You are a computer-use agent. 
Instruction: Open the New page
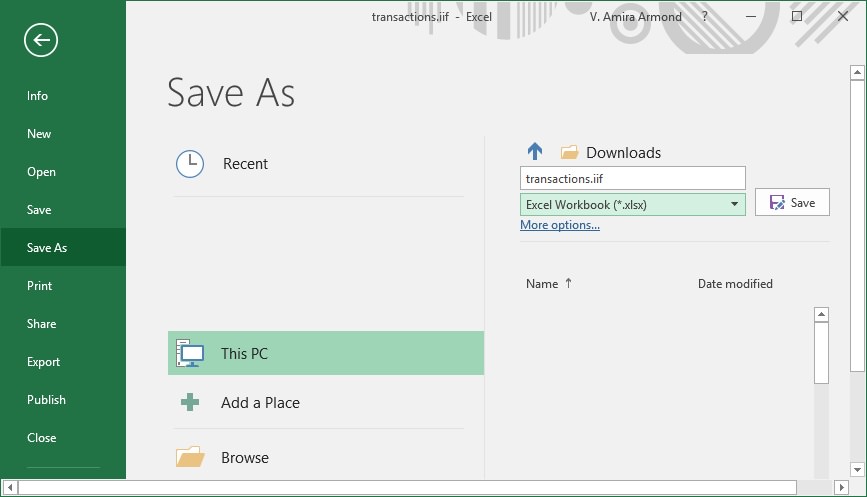pyautogui.click(x=63, y=134)
